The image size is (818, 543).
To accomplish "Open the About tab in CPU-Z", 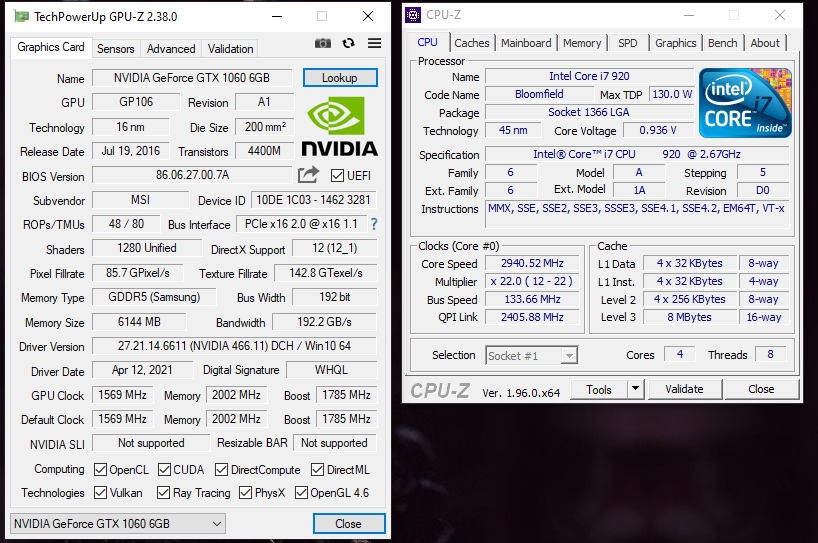I will point(765,43).
